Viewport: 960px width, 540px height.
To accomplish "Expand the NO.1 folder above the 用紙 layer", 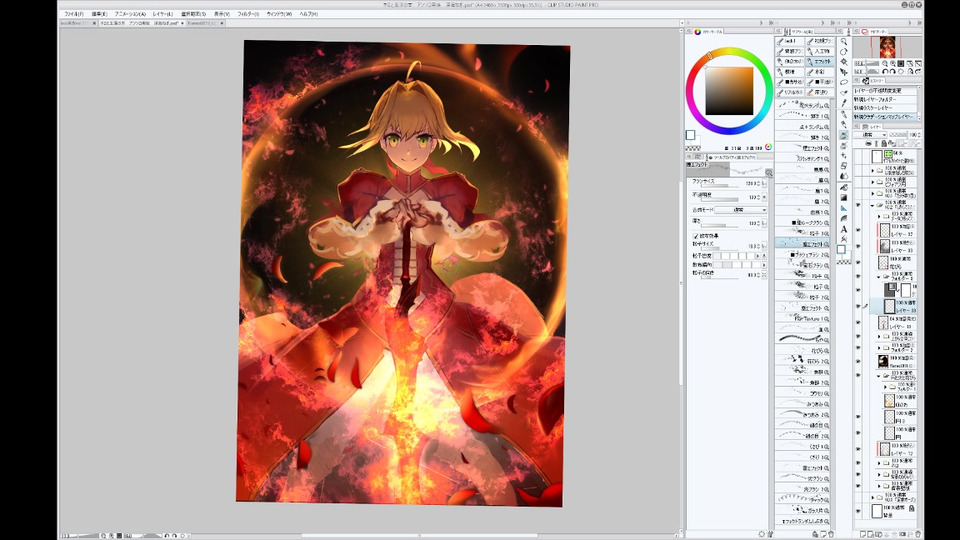I will coord(872,498).
